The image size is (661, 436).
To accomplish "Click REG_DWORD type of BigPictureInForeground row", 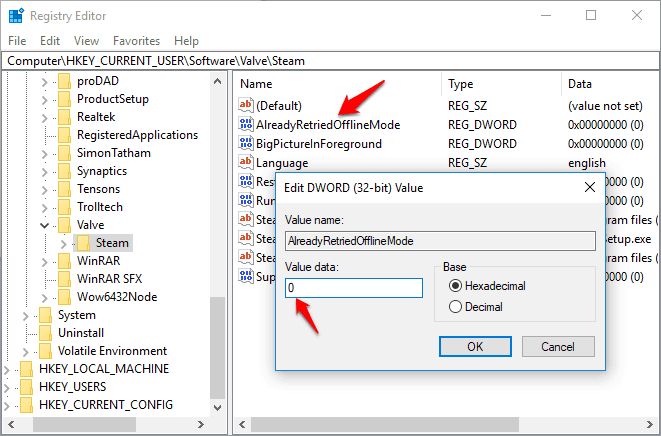I will 482,144.
